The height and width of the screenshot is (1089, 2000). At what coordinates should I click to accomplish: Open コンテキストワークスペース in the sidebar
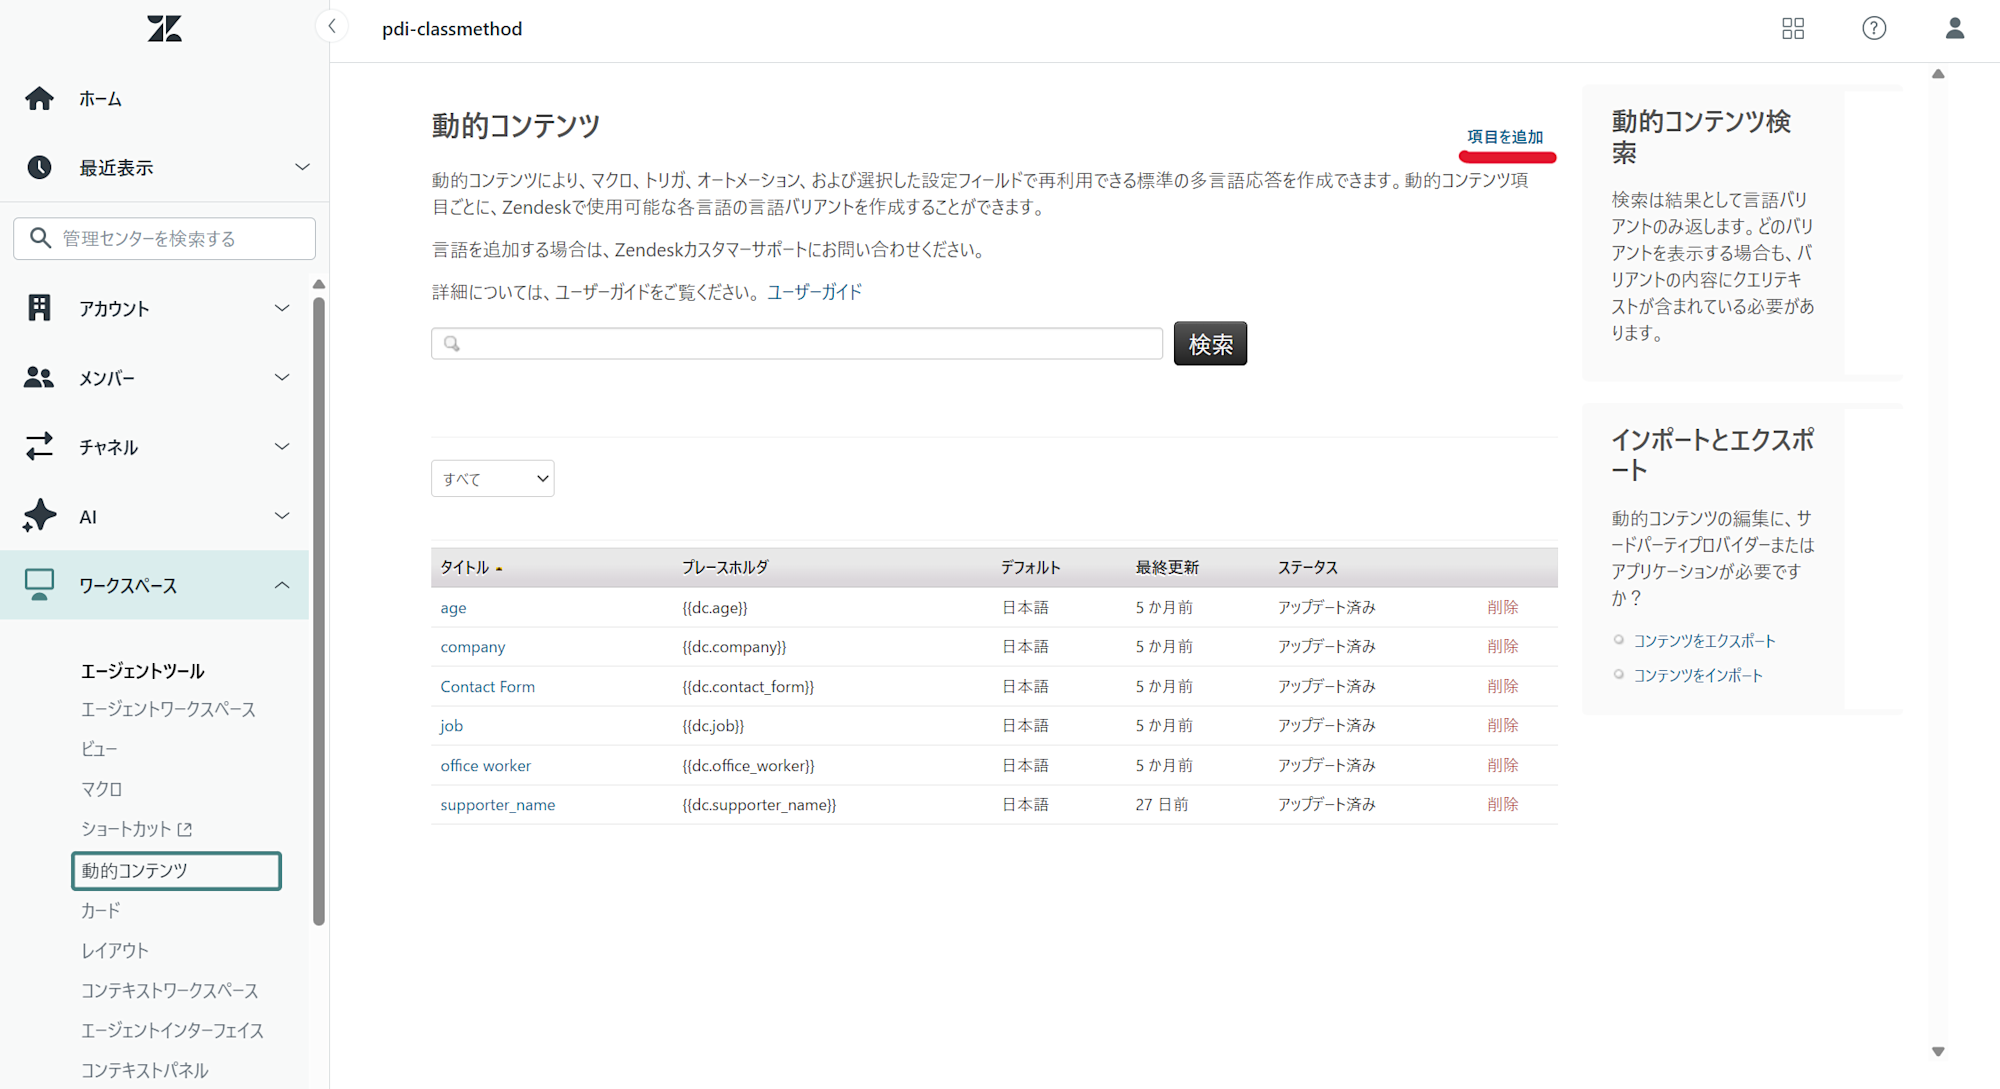[x=169, y=990]
